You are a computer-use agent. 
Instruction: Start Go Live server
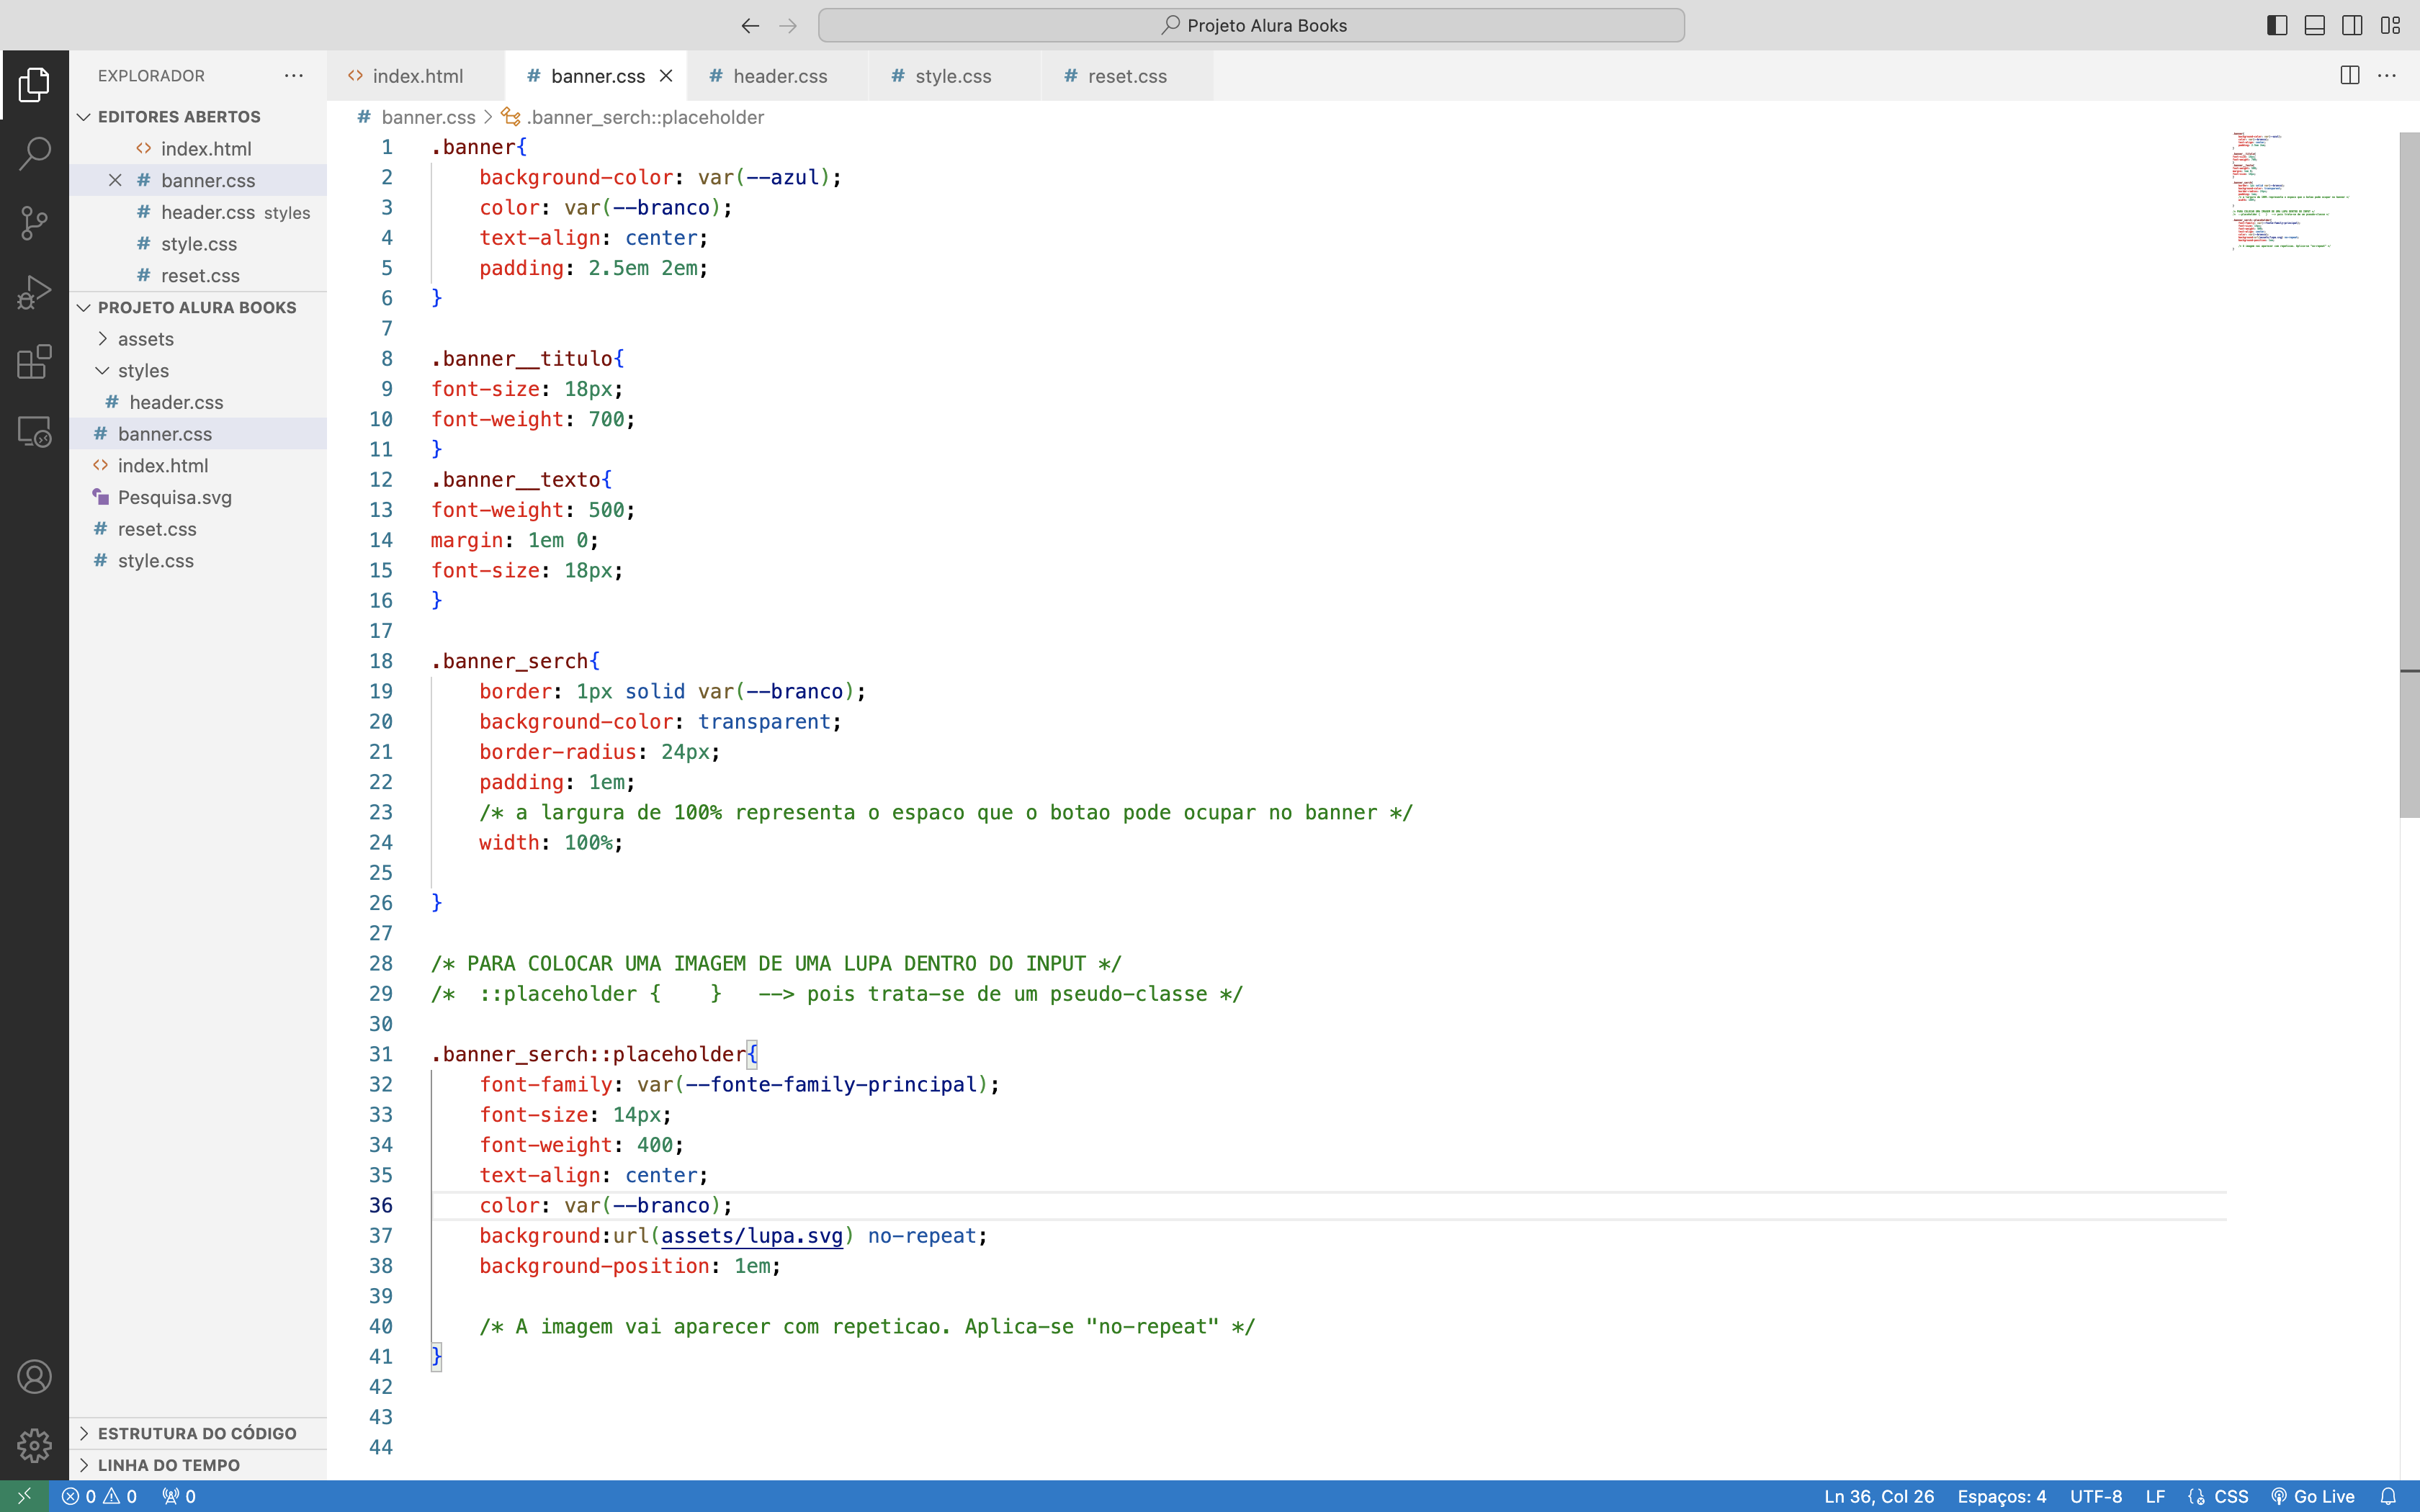[x=2312, y=1496]
